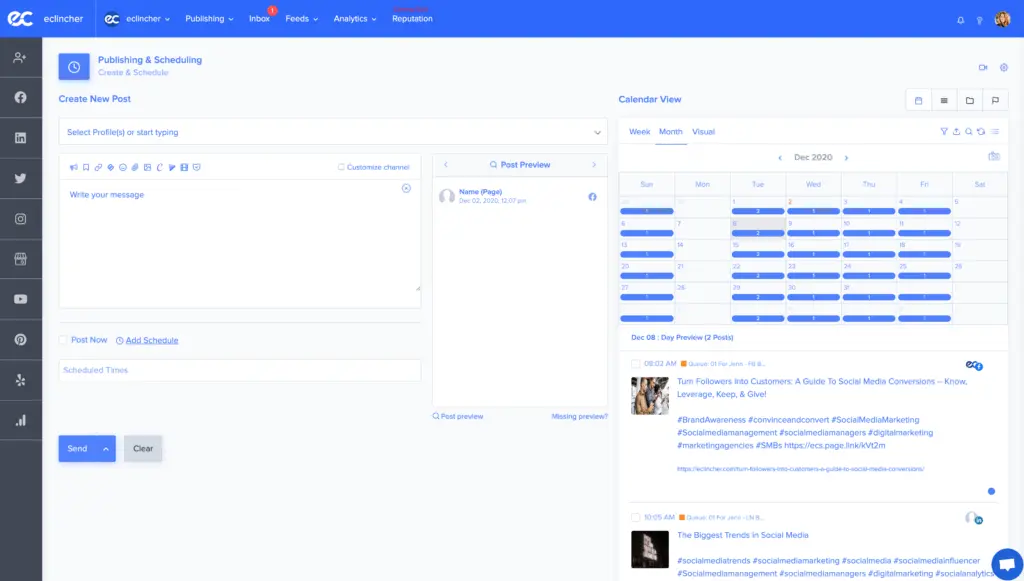This screenshot has height=581, width=1024.
Task: Enable the Post Now checkbox
Action: (x=66, y=340)
